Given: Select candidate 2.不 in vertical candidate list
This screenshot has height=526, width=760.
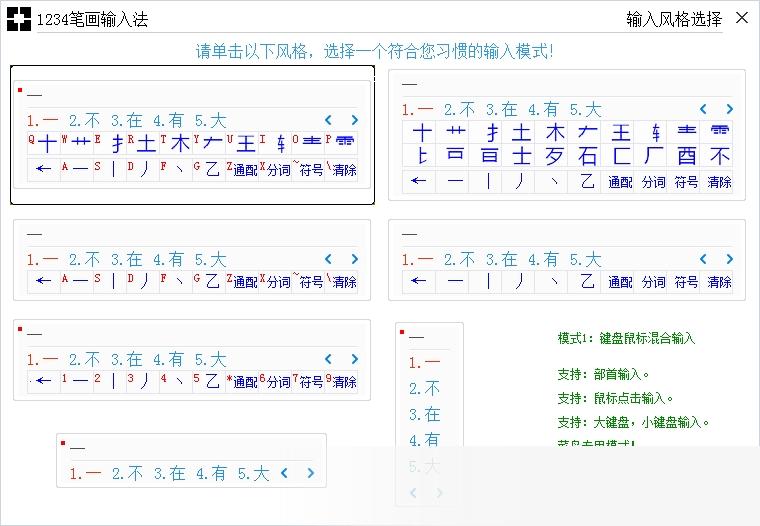Looking at the screenshot, I should 425,388.
